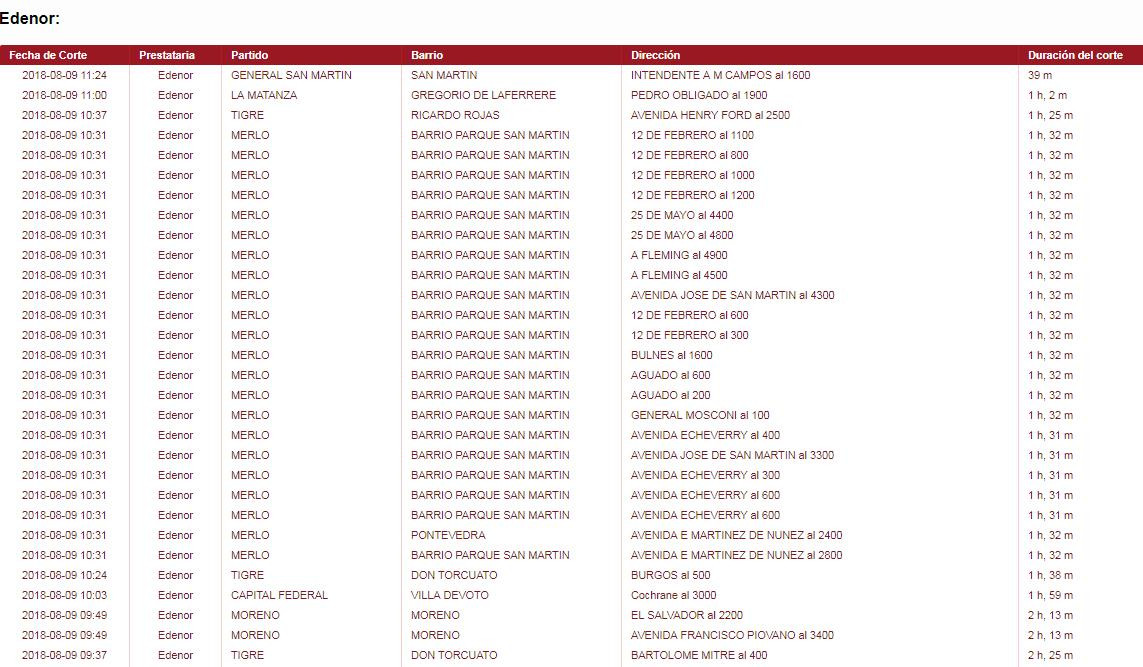Viewport: 1143px width, 667px height.
Task: Click address 'AVENIDA ECHEVERRY al 400'
Action: click(x=705, y=435)
